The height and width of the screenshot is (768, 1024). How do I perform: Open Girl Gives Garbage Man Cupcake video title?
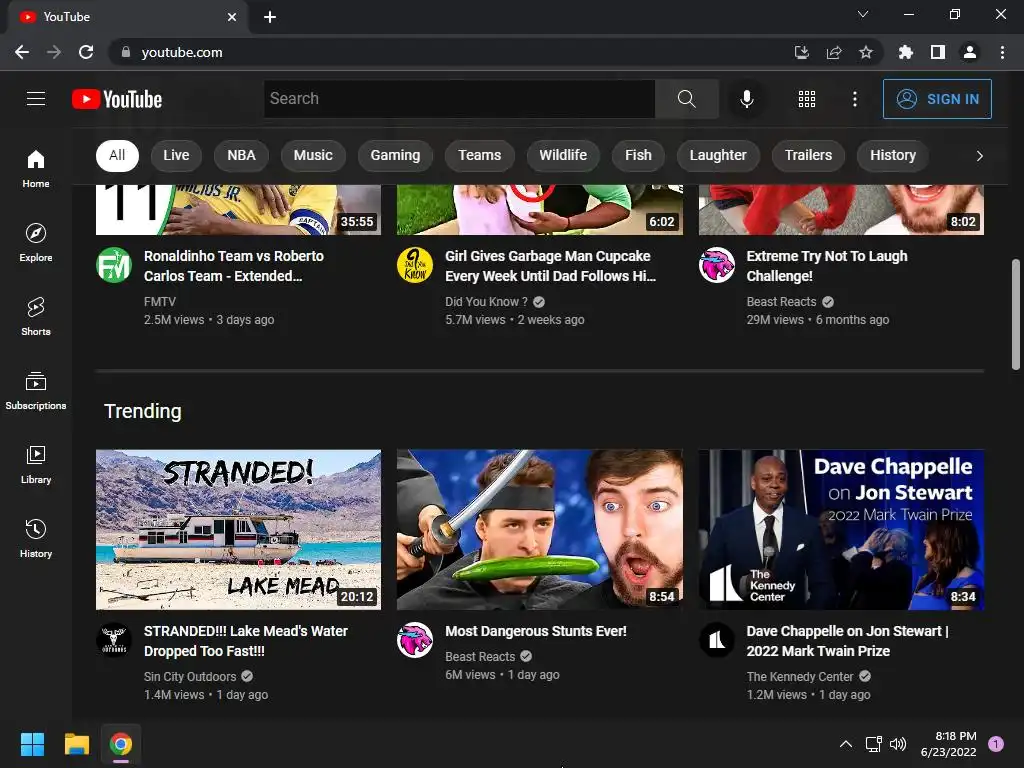[551, 266]
